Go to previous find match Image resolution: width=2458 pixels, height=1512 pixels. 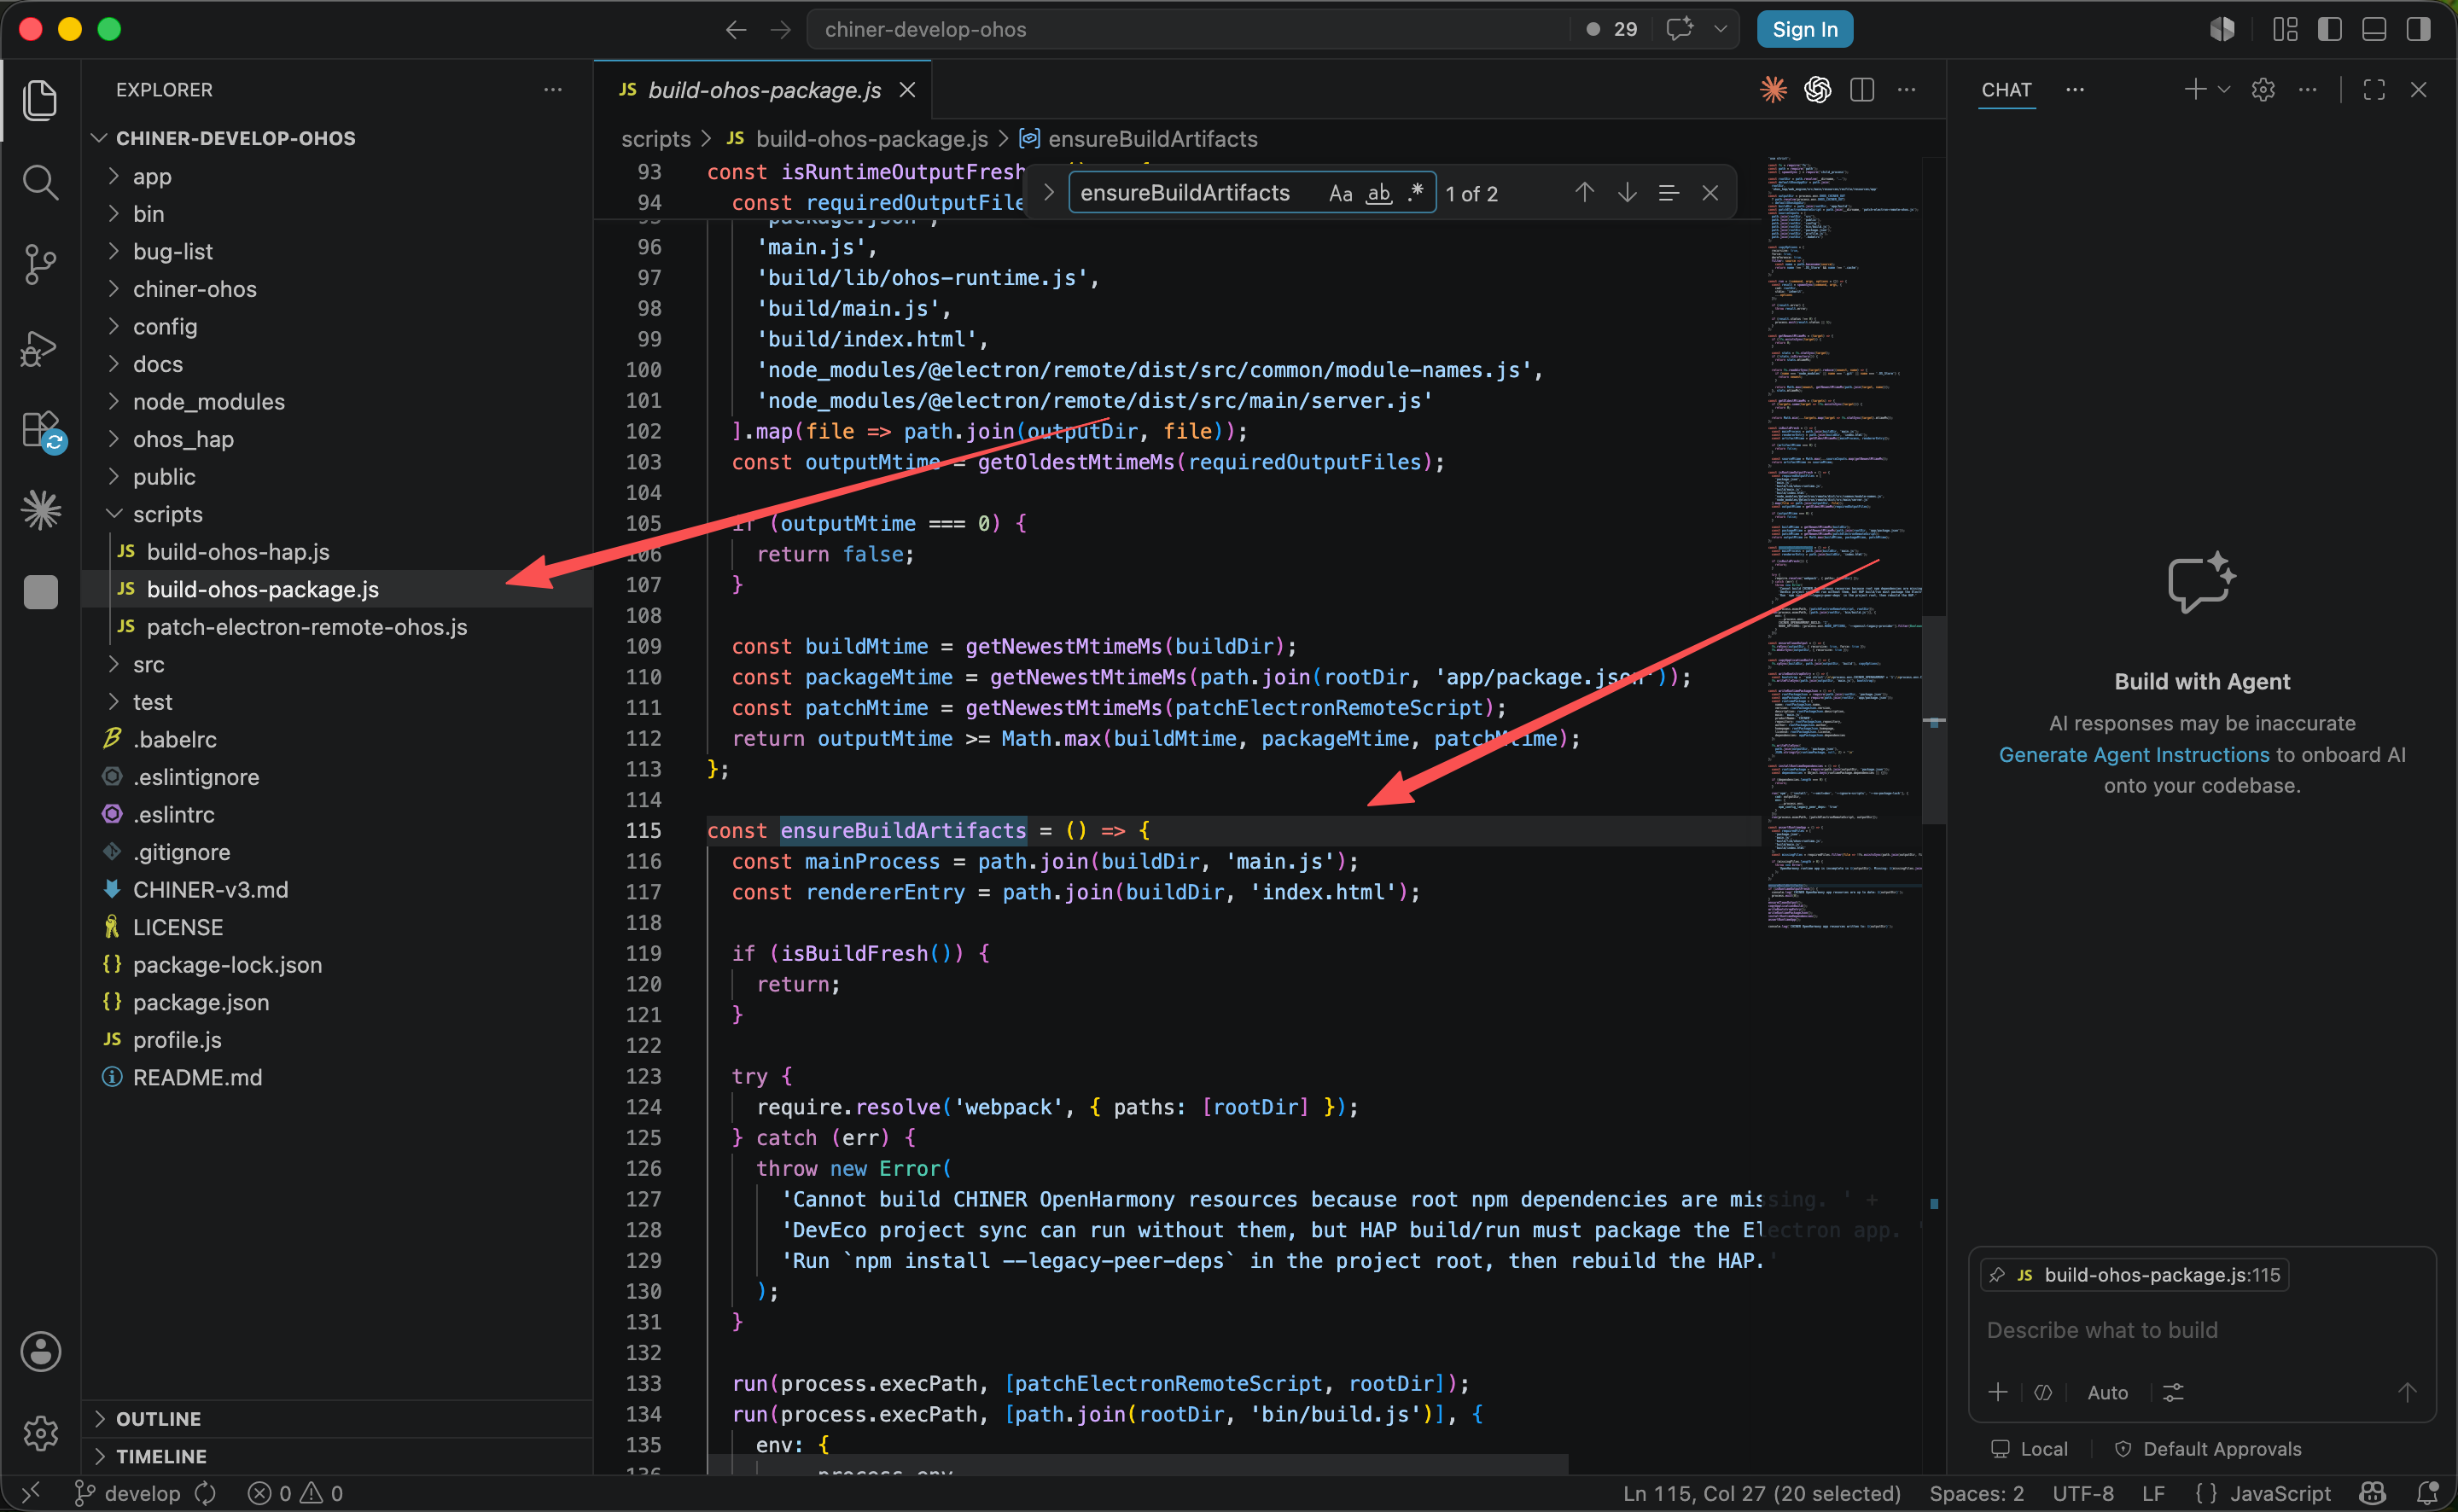tap(1584, 192)
